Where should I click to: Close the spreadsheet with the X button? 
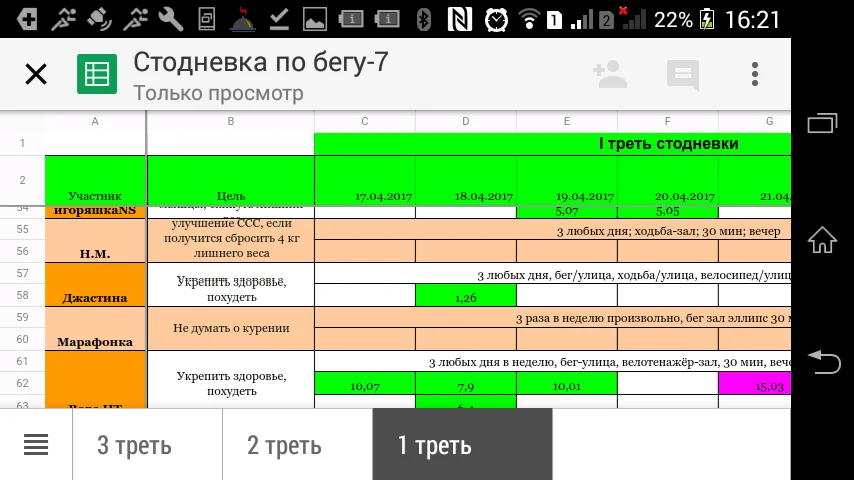[36, 74]
